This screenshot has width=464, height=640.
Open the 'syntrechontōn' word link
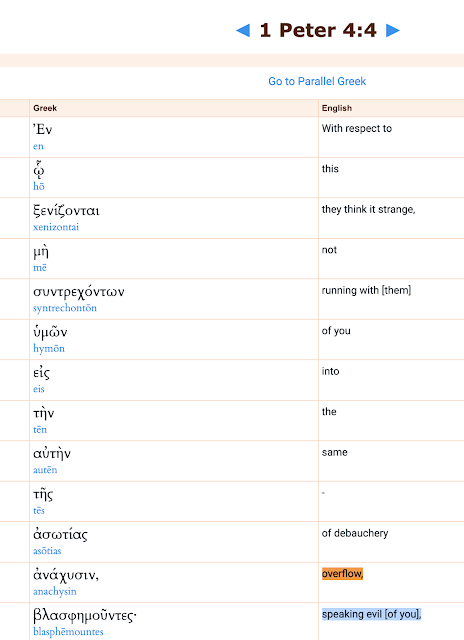[x=65, y=308]
